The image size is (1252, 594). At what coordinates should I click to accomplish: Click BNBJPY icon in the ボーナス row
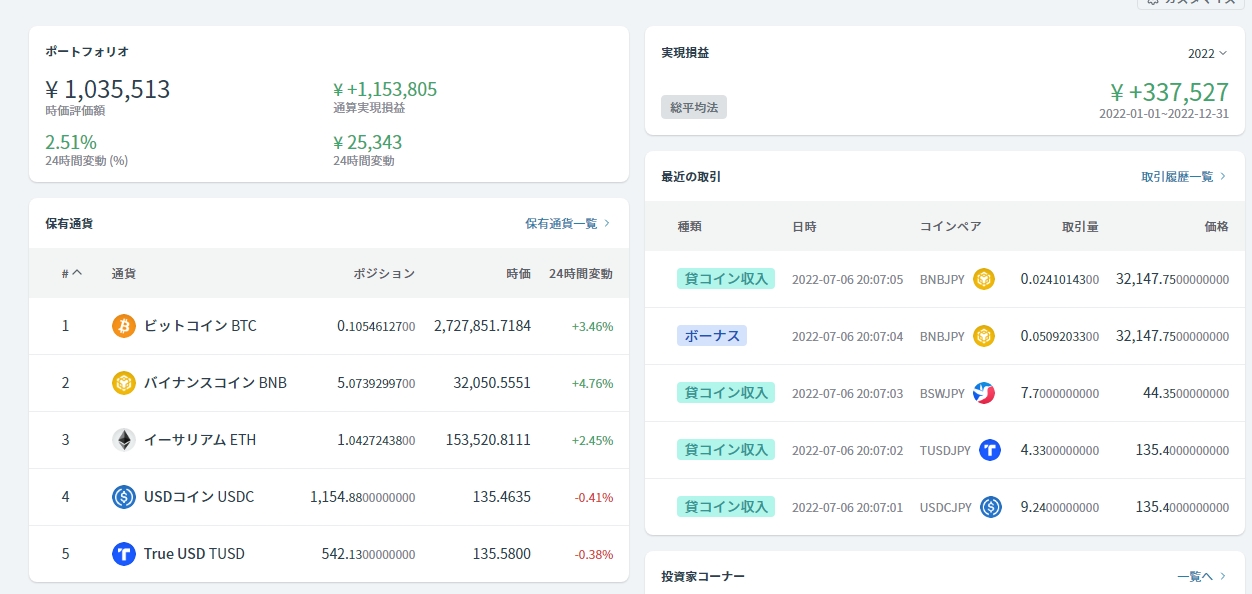click(984, 336)
